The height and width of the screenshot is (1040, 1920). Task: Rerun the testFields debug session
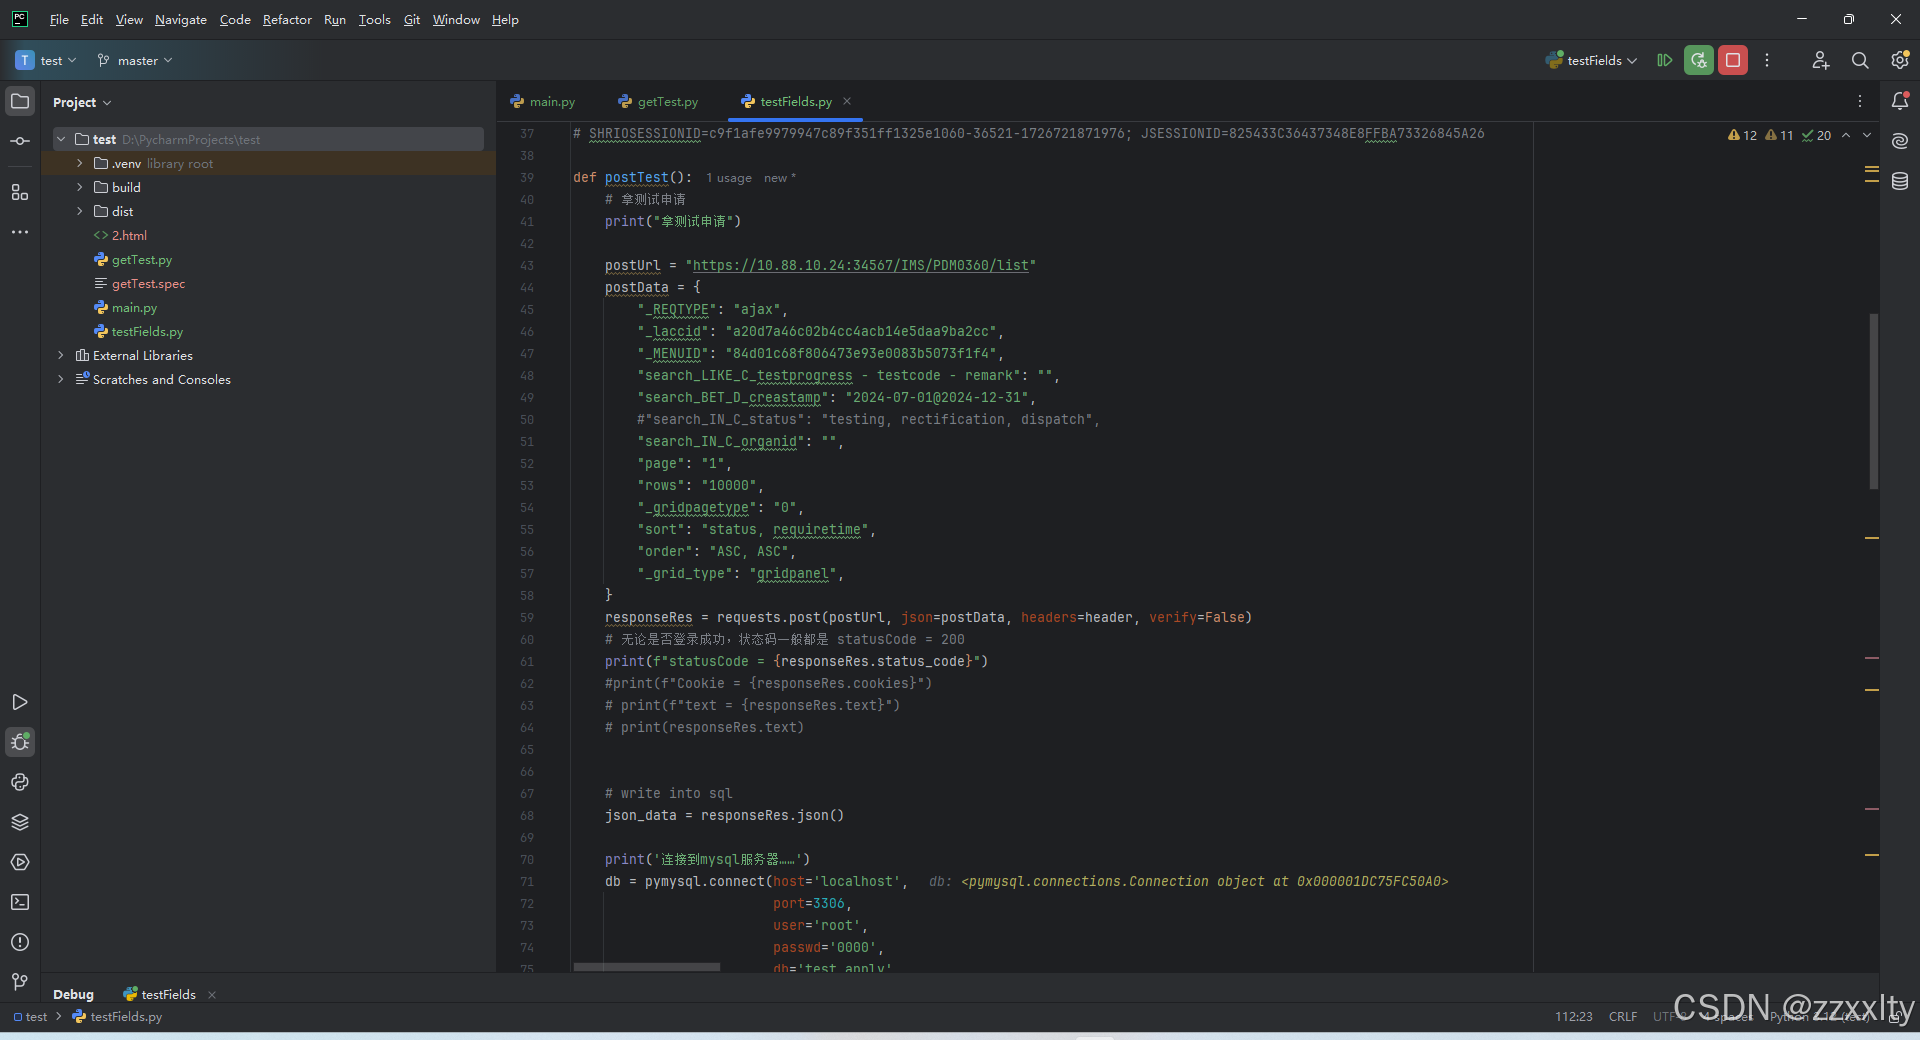(x=1698, y=60)
